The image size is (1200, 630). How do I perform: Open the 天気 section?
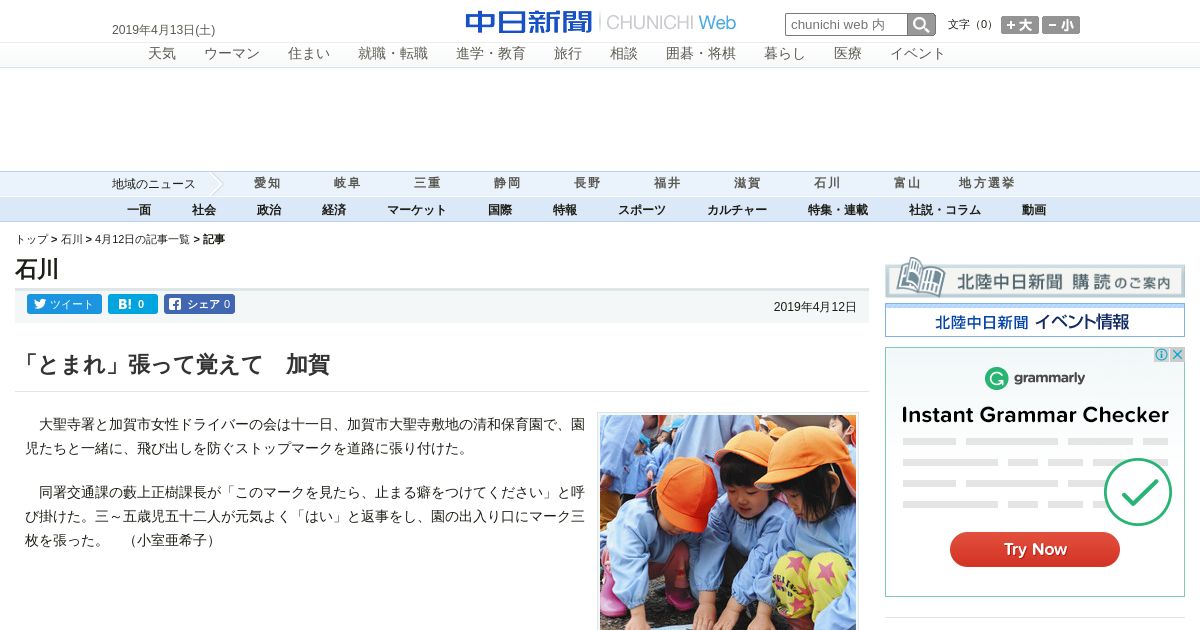[x=162, y=54]
